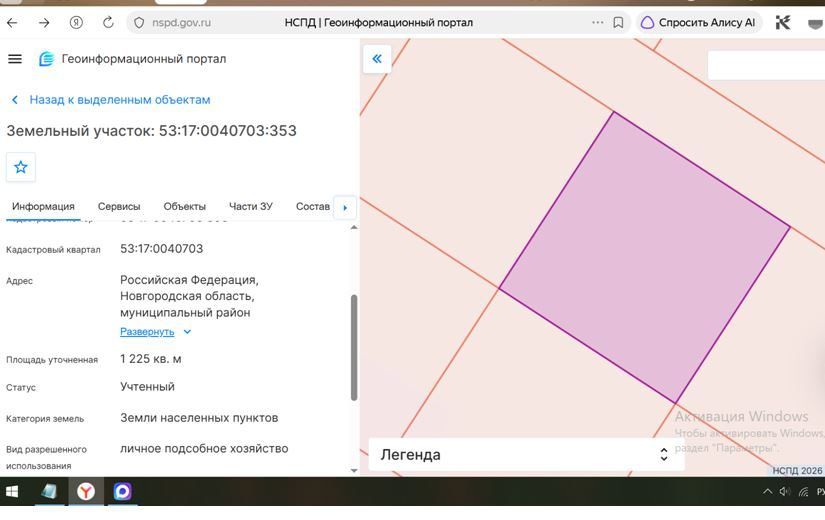Select the status value Учтенный
825x520 pixels.
click(x=147, y=386)
